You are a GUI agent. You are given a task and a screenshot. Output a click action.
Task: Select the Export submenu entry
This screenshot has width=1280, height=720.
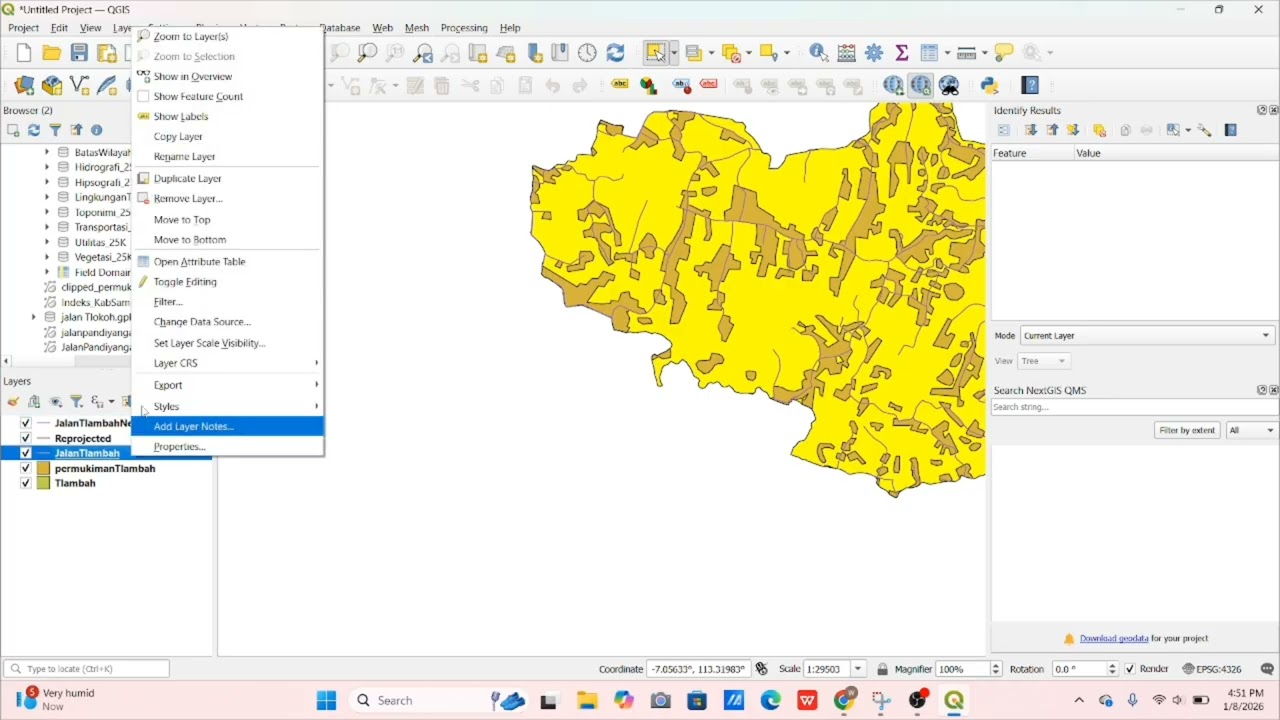click(228, 385)
